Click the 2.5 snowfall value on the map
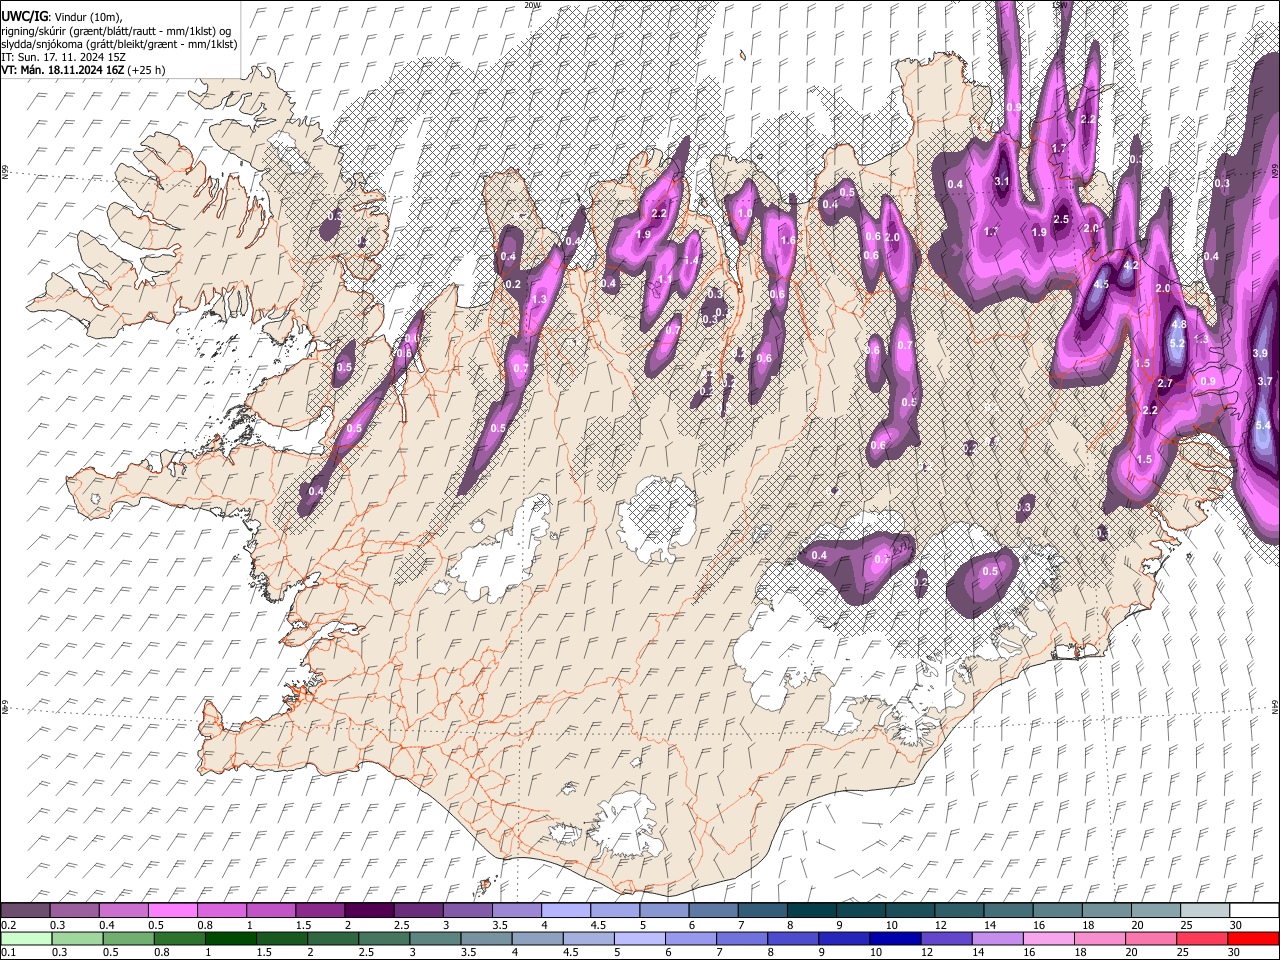Screen dimensions: 1280x960 (1061, 220)
